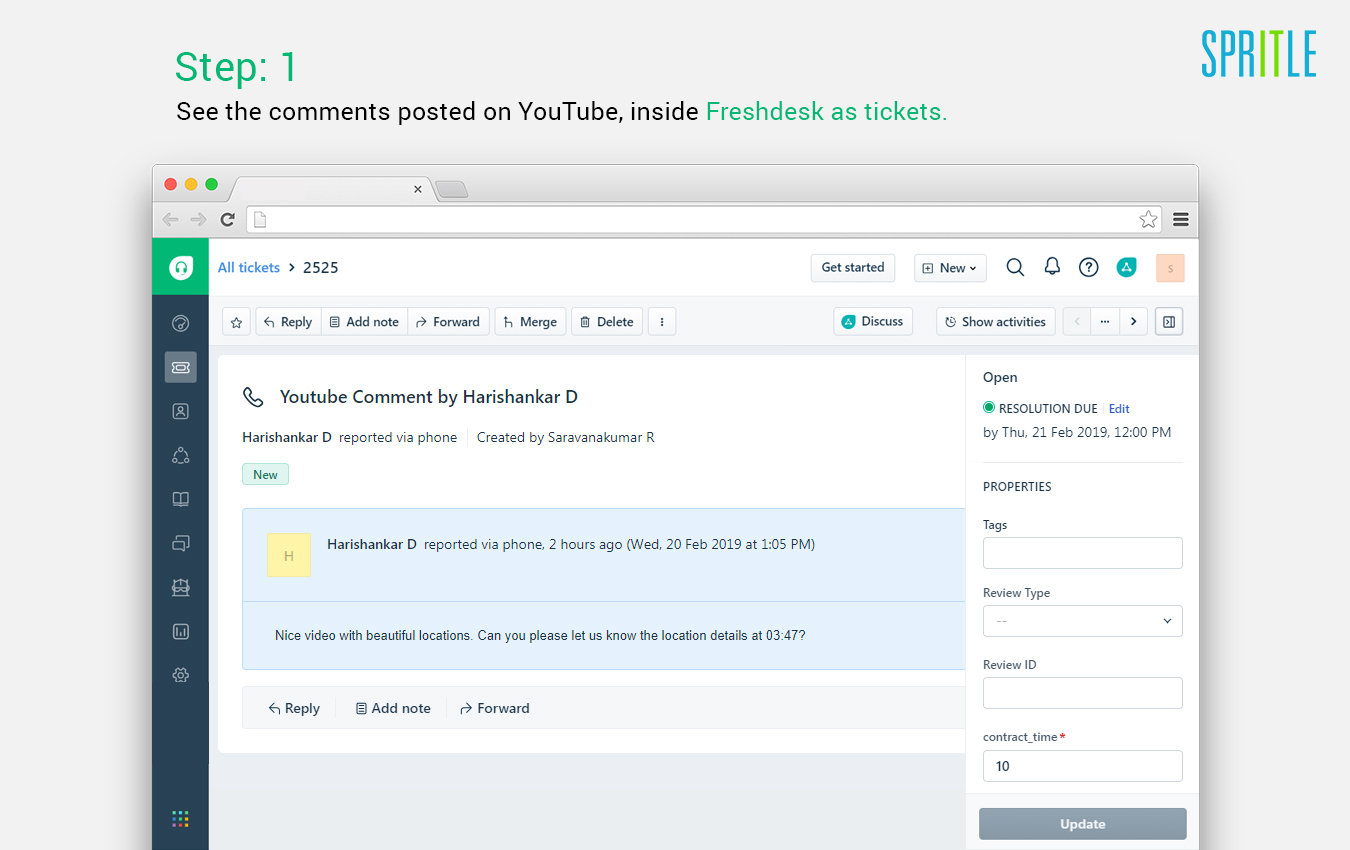Open a new browser tab
Image resolution: width=1350 pixels, height=850 pixels.
pos(452,189)
